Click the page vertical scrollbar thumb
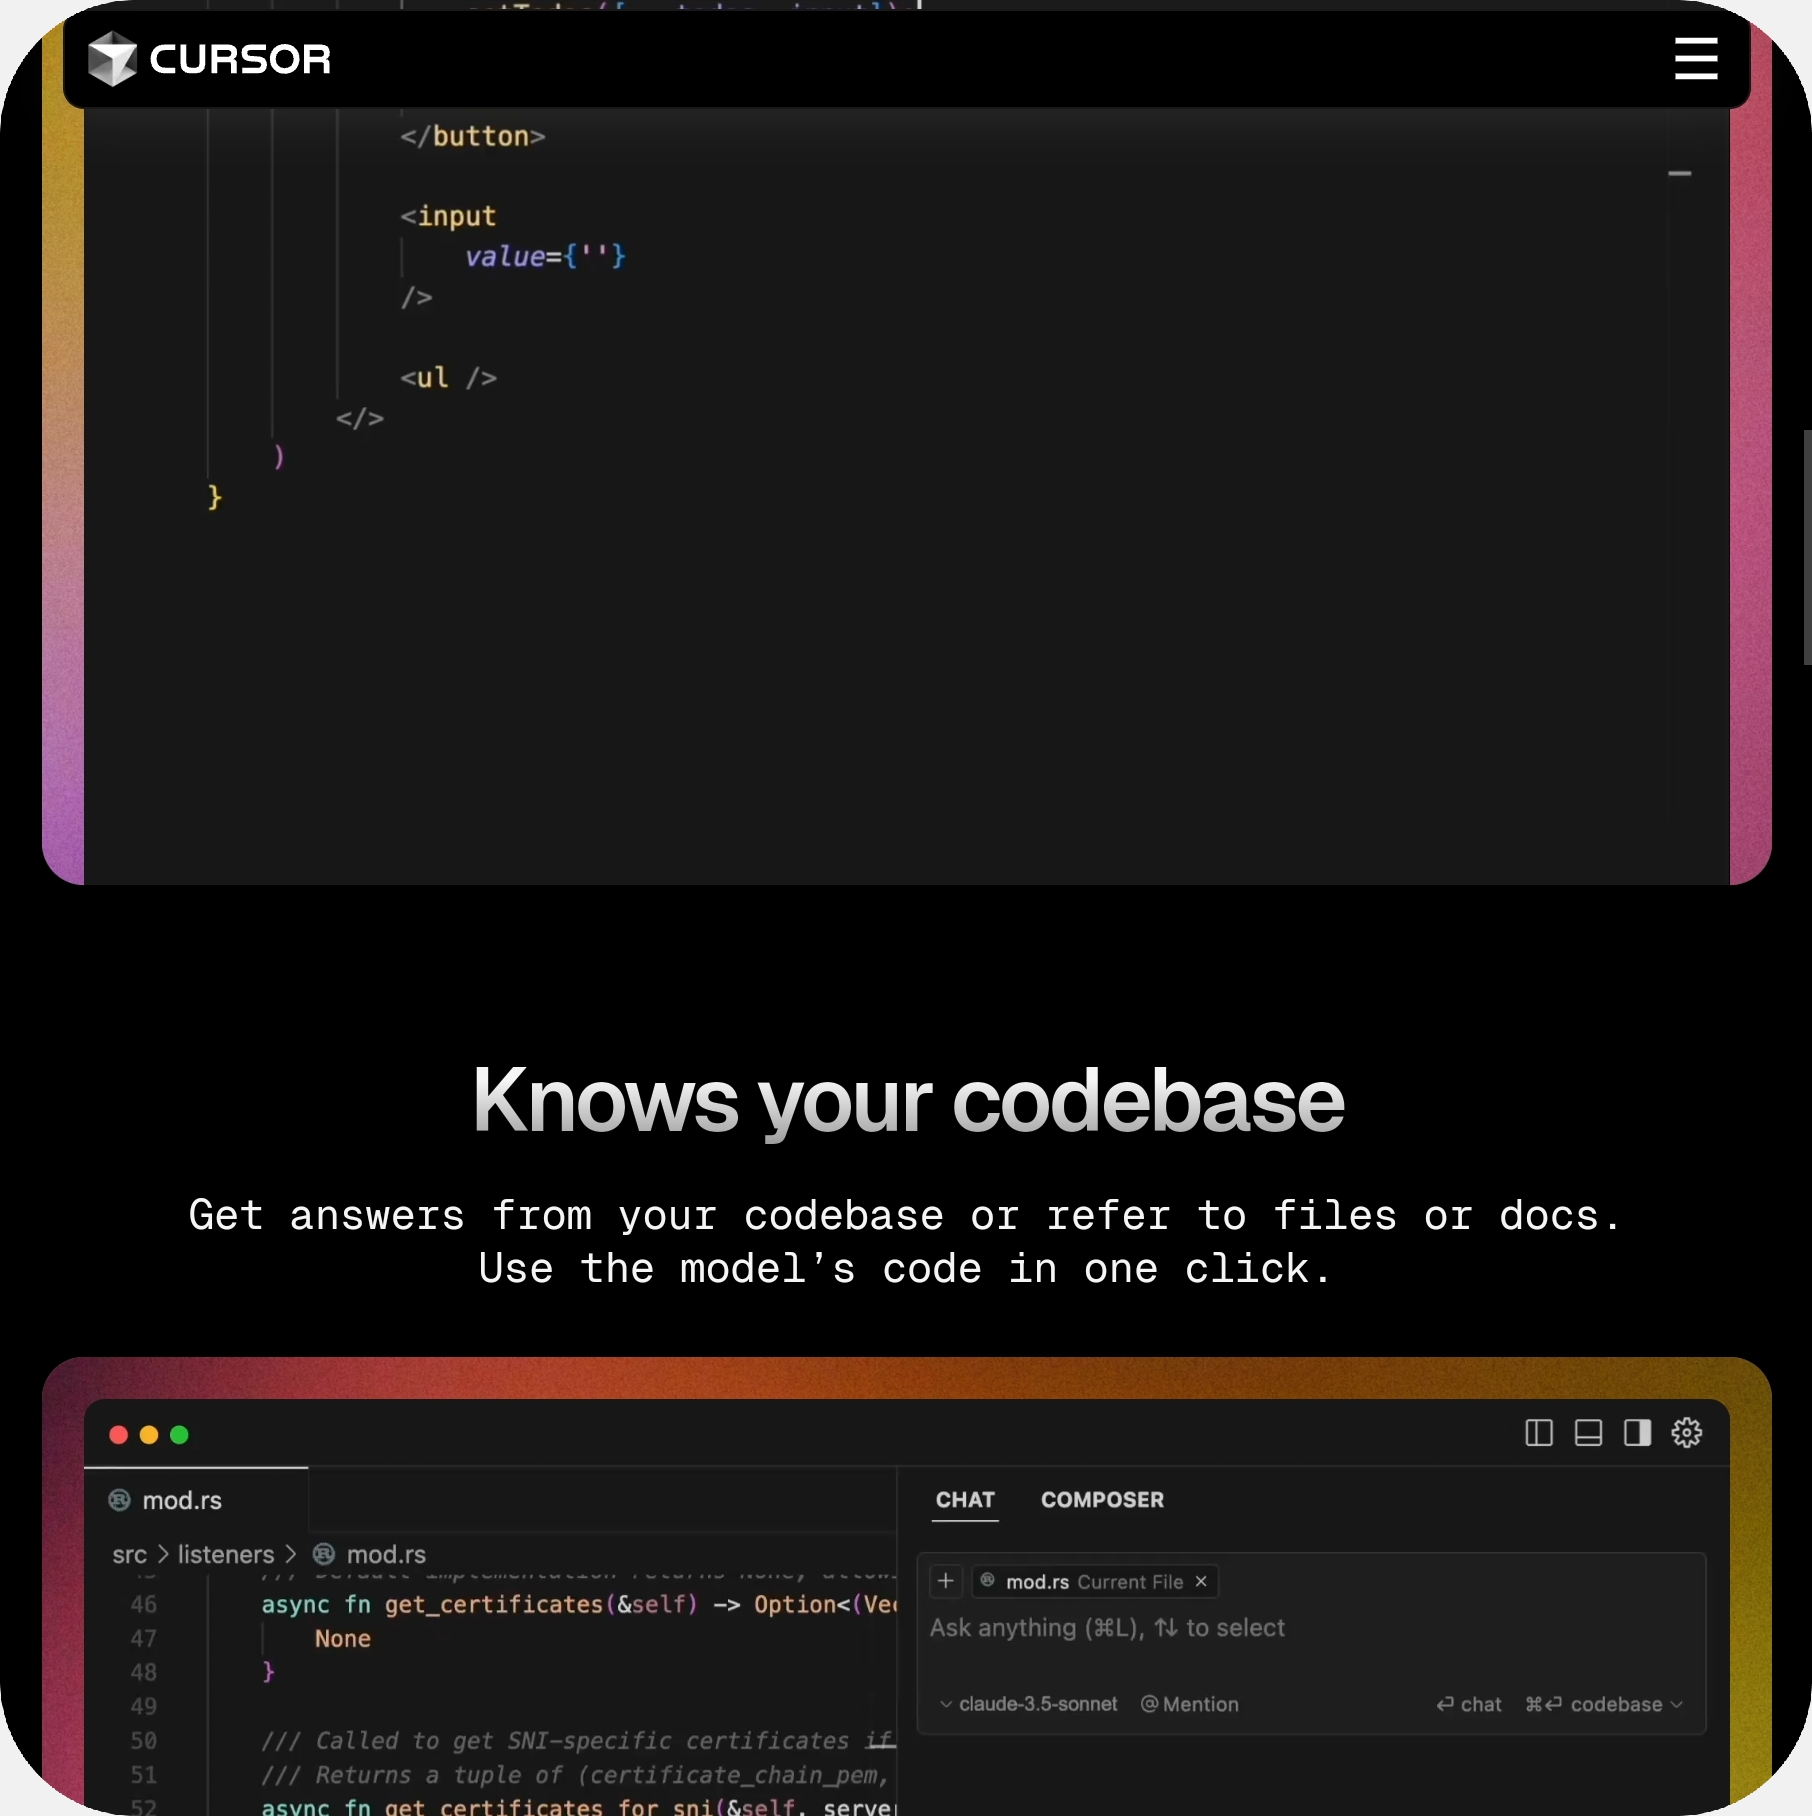1812x1816 pixels. 1807,547
